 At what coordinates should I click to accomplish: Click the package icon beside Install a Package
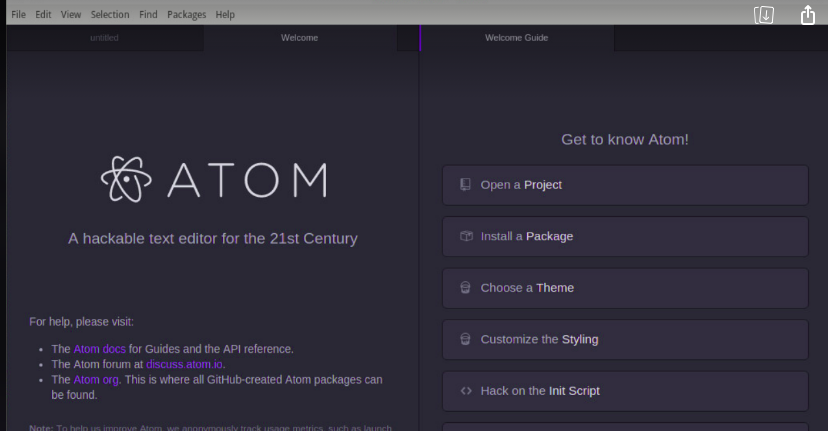466,236
